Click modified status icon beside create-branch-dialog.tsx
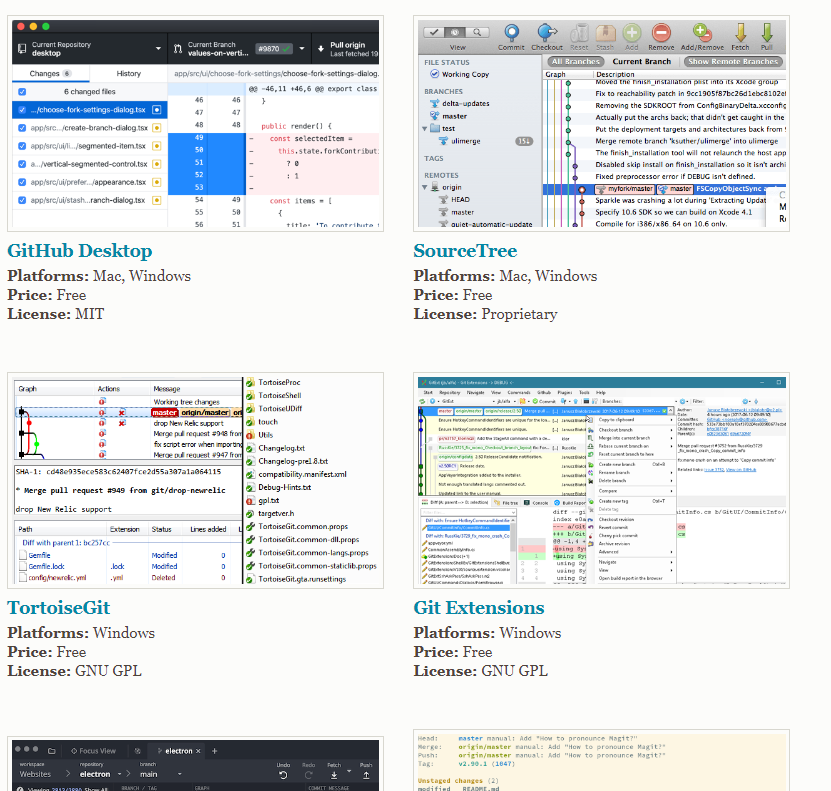Viewport: 831px width, 791px height. (x=156, y=128)
